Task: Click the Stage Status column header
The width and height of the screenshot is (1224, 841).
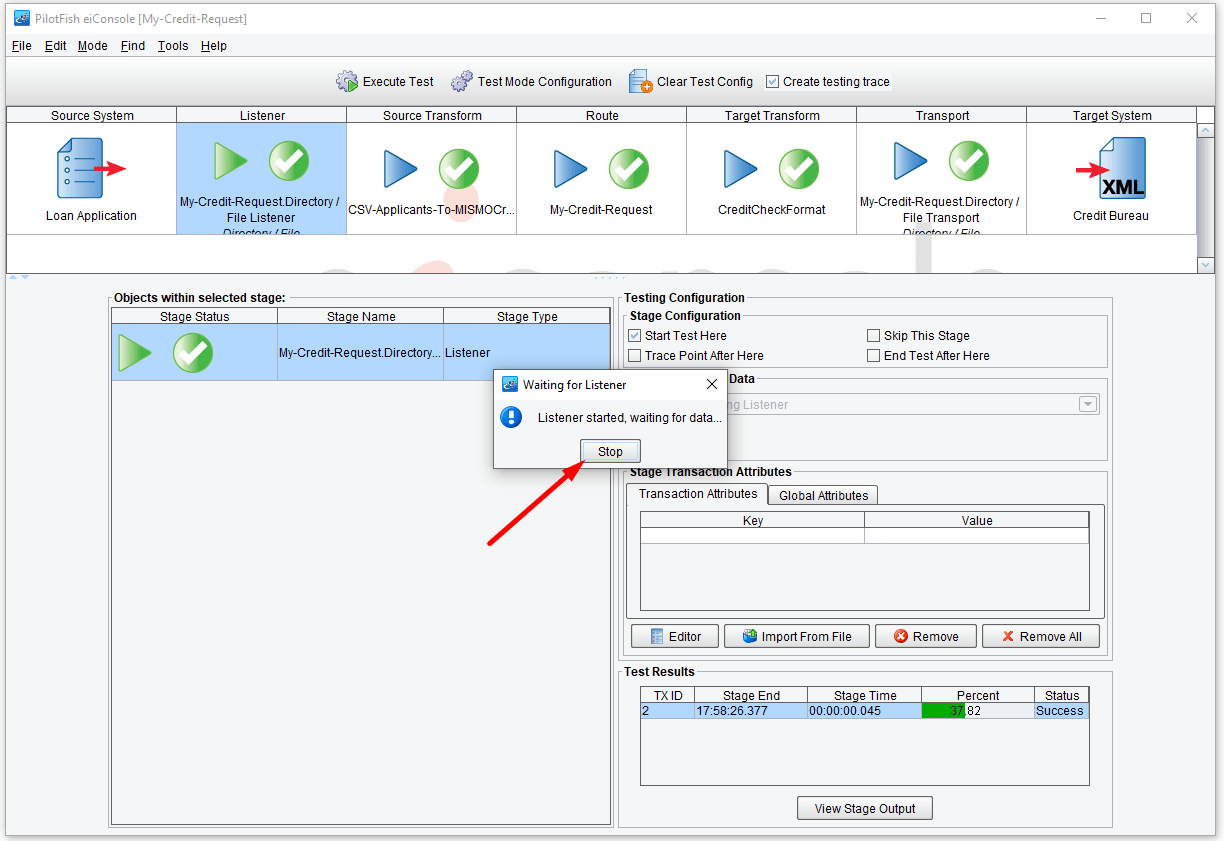Action: pos(195,316)
